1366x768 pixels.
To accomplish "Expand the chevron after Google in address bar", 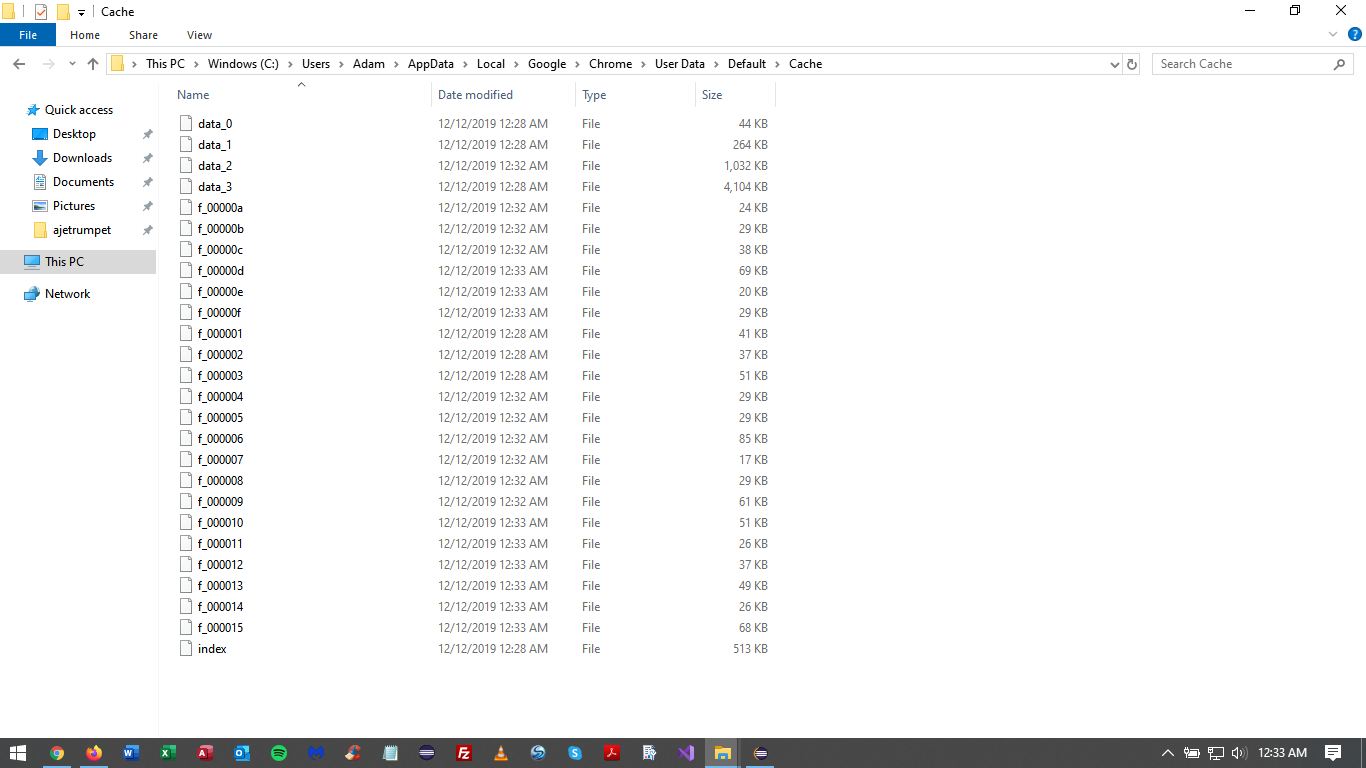I will pyautogui.click(x=577, y=64).
